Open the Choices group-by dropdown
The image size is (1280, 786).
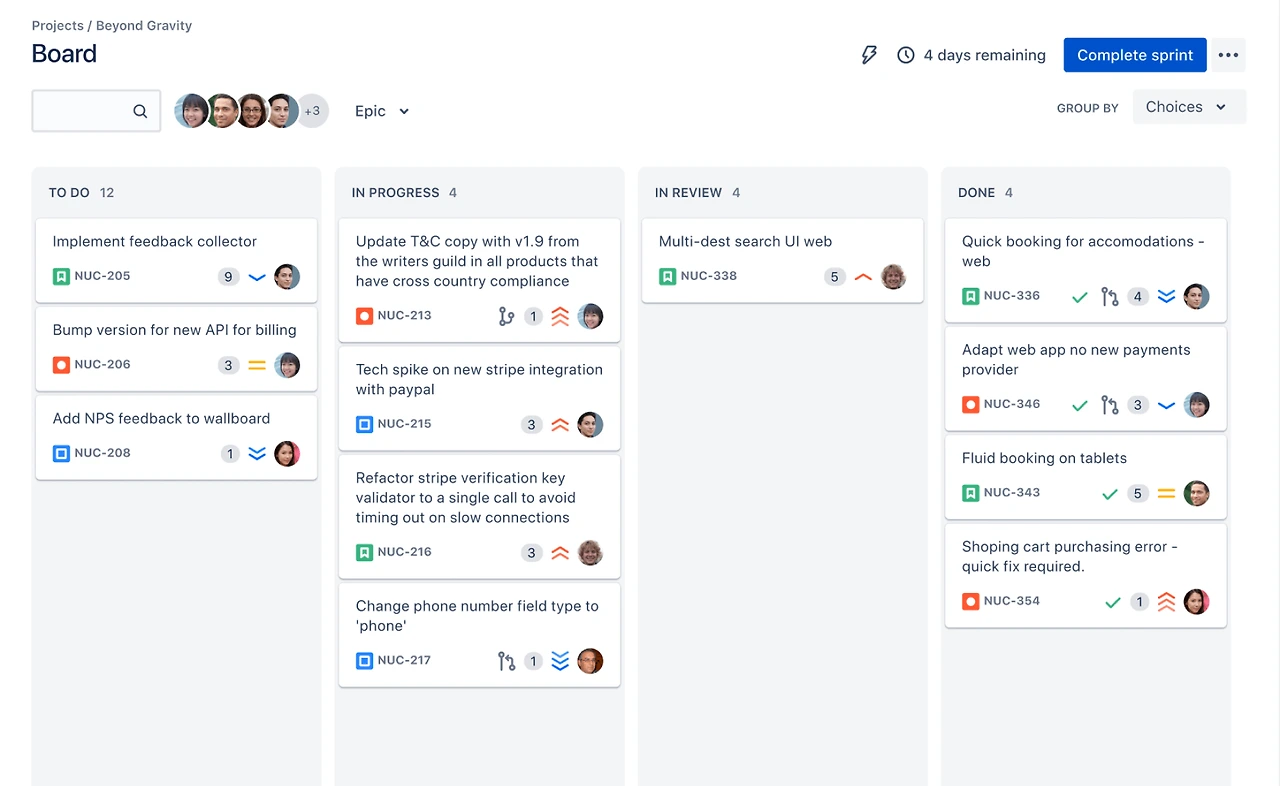pos(1188,107)
